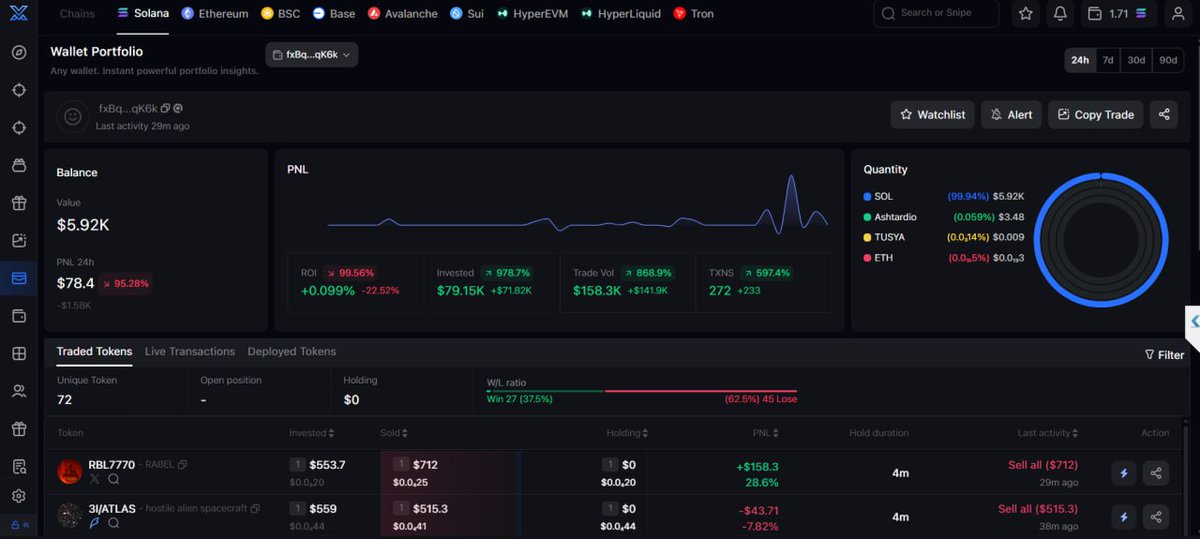Click the share icon beside Copy Trade
This screenshot has height=539, width=1200.
coord(1164,114)
